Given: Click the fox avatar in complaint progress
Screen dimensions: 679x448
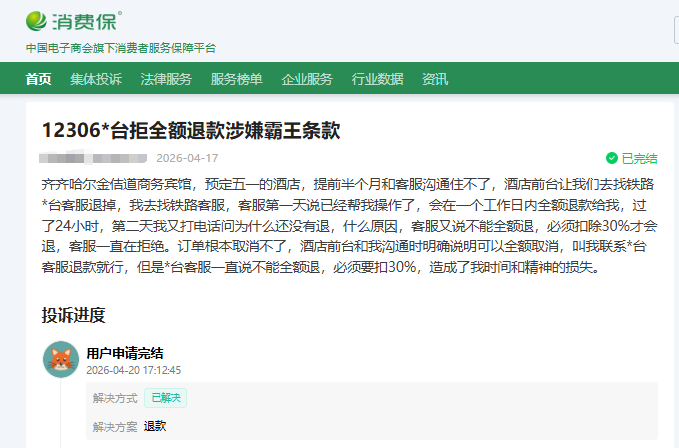Looking at the screenshot, I should pos(60,359).
